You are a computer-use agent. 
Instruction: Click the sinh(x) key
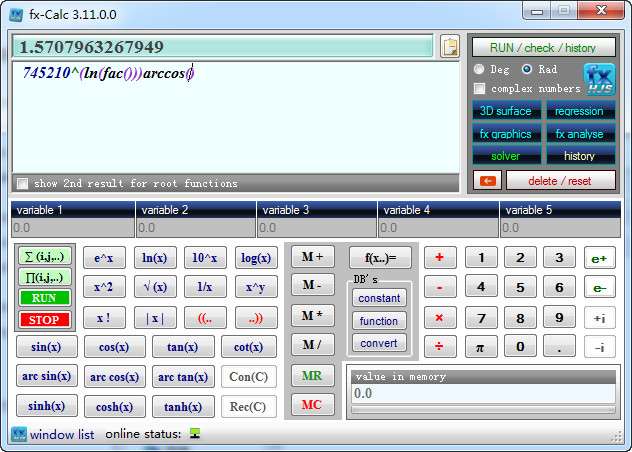click(x=46, y=406)
